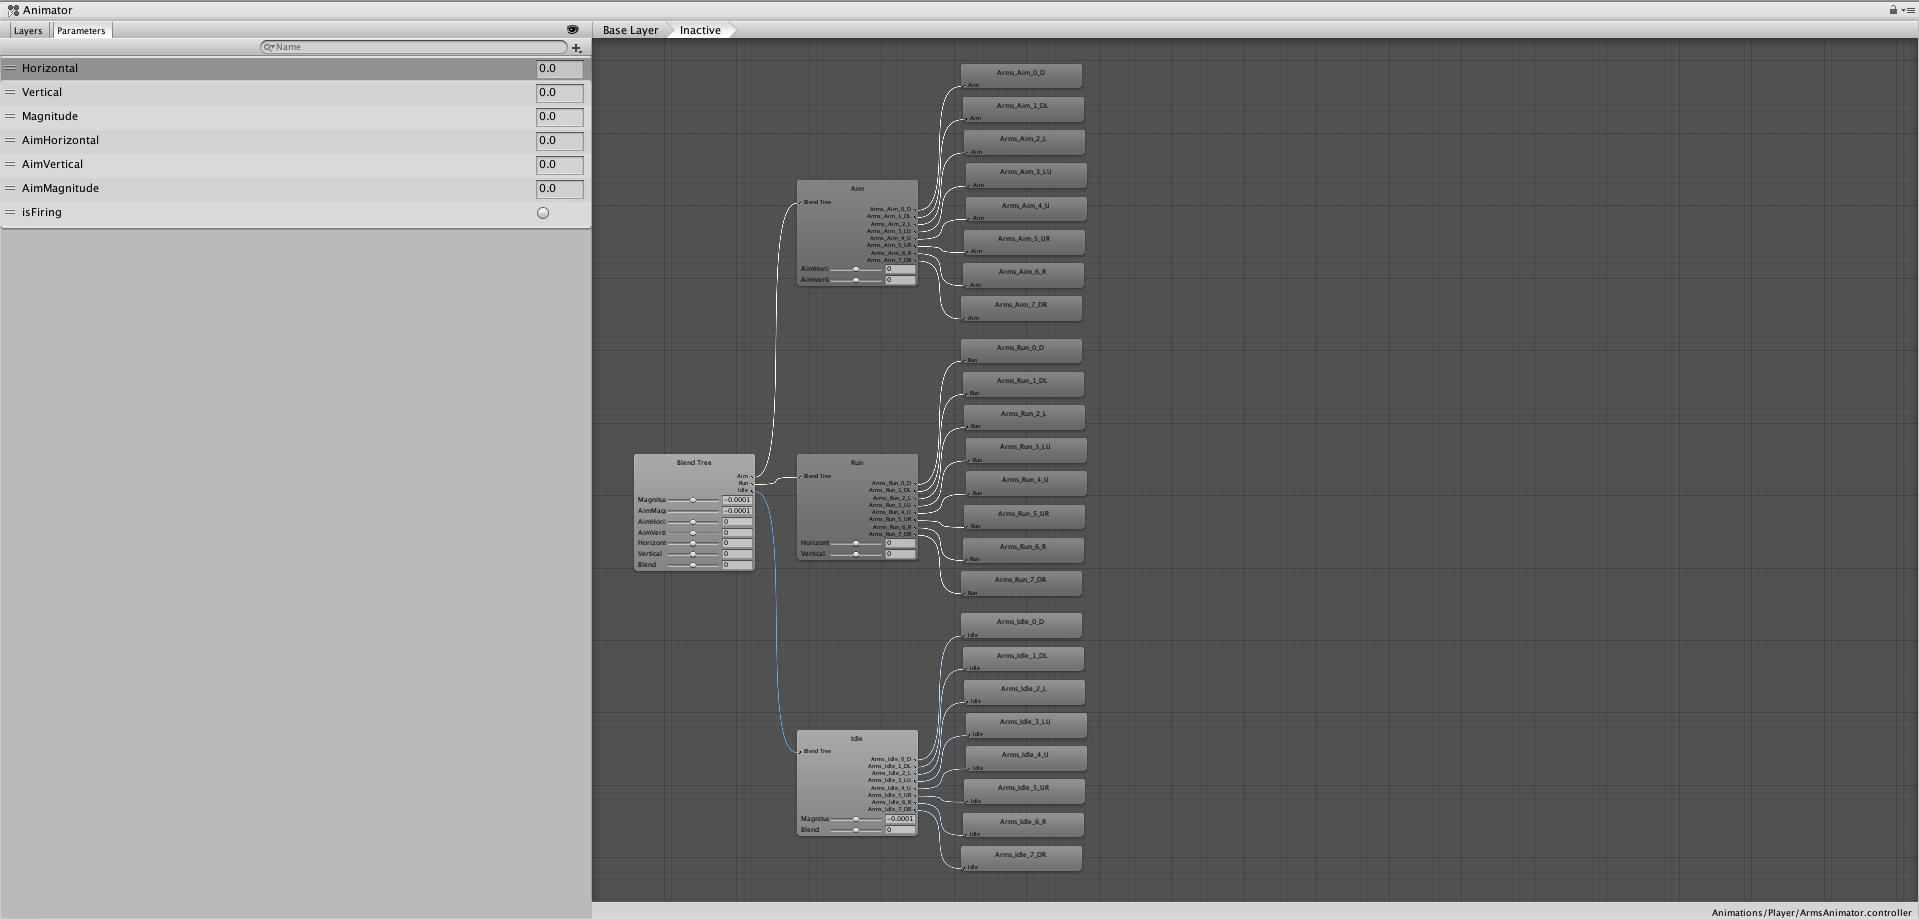This screenshot has width=1919, height=919.
Task: Open the Animator window options menu
Action: tap(1908, 10)
